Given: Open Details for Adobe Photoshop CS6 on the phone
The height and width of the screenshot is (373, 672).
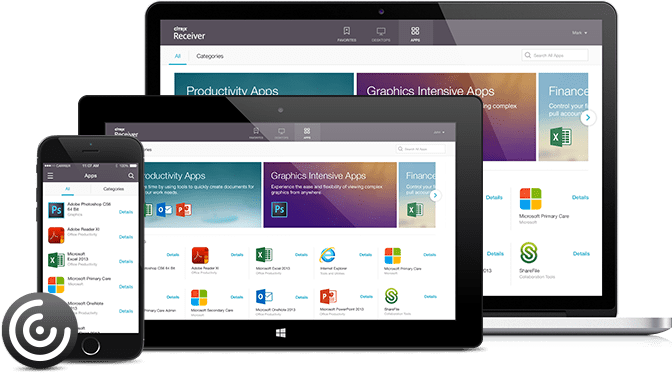Looking at the screenshot, I should point(126,212).
